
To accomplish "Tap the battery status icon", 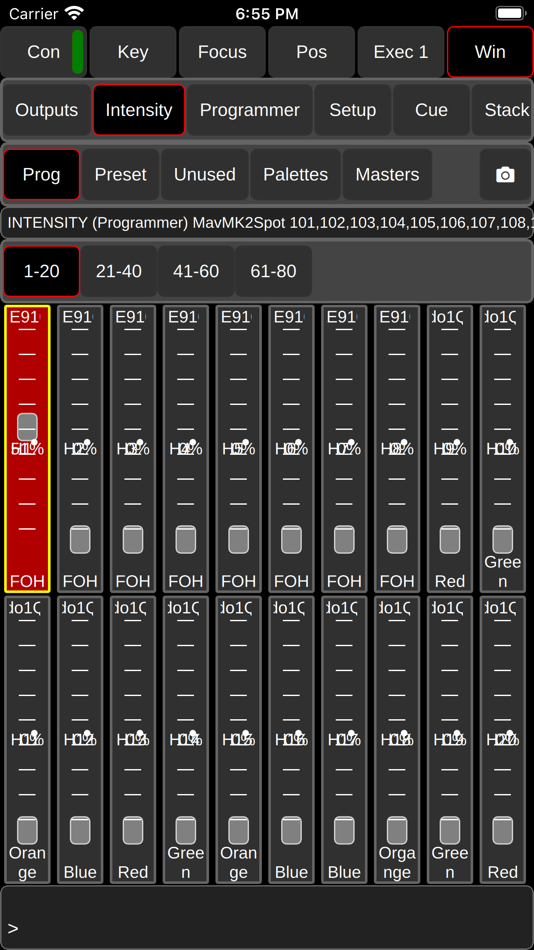I will (x=510, y=13).
